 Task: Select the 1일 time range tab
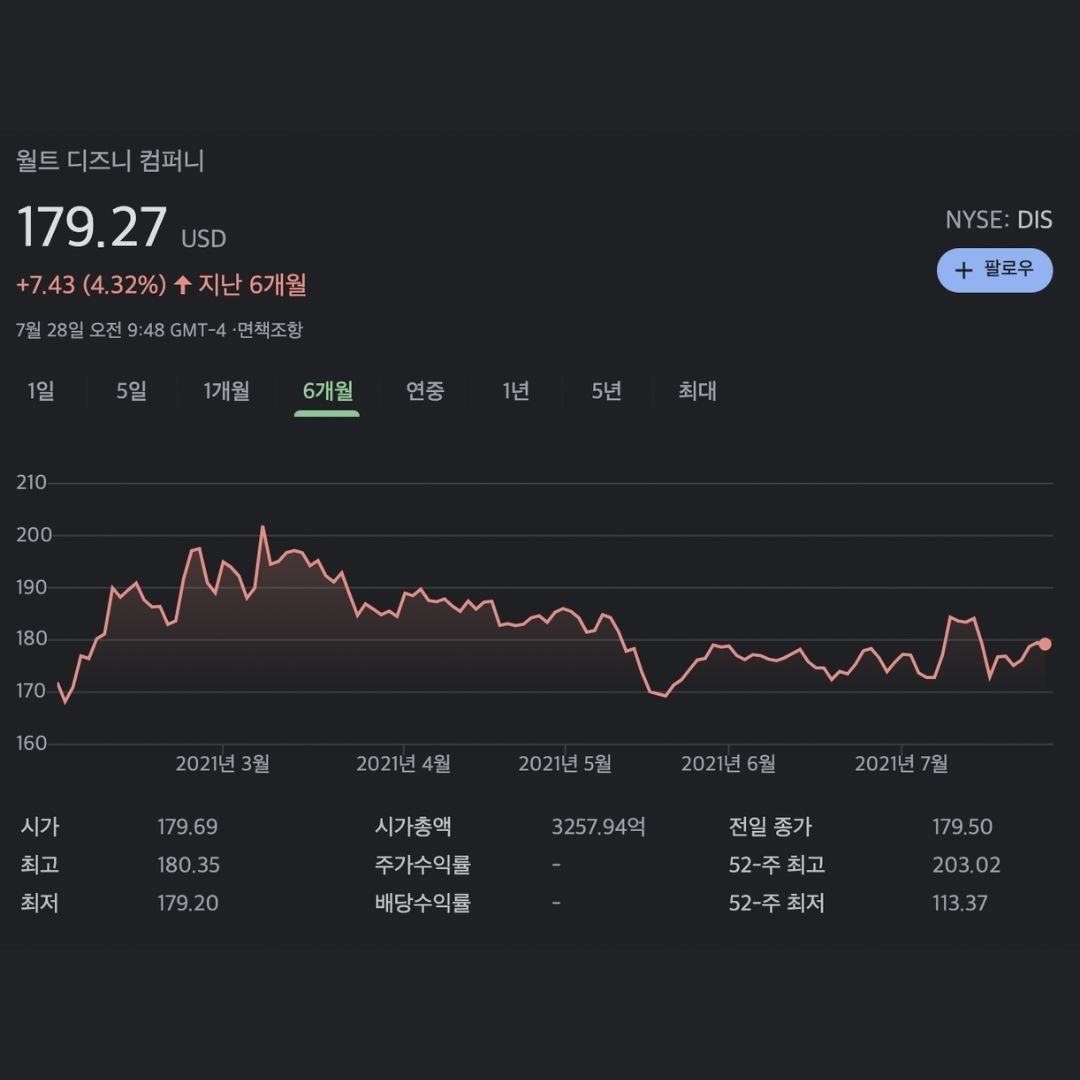click(41, 391)
